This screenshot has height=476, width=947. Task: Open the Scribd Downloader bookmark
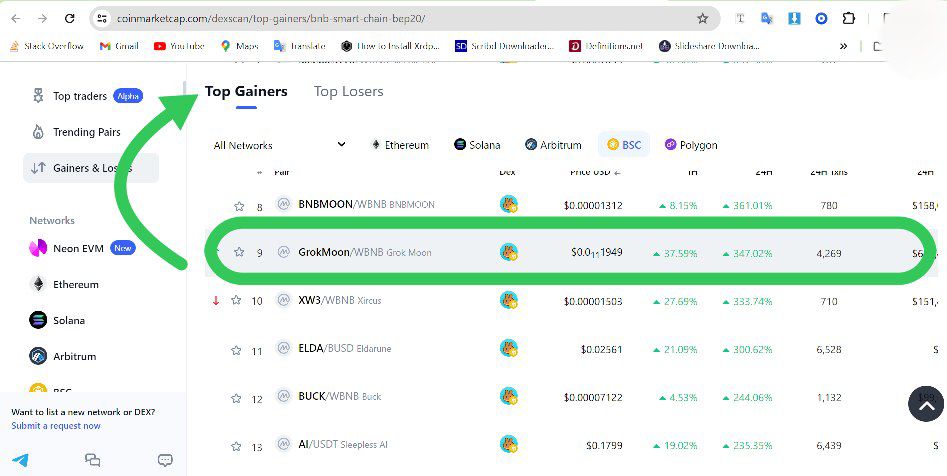click(x=504, y=46)
